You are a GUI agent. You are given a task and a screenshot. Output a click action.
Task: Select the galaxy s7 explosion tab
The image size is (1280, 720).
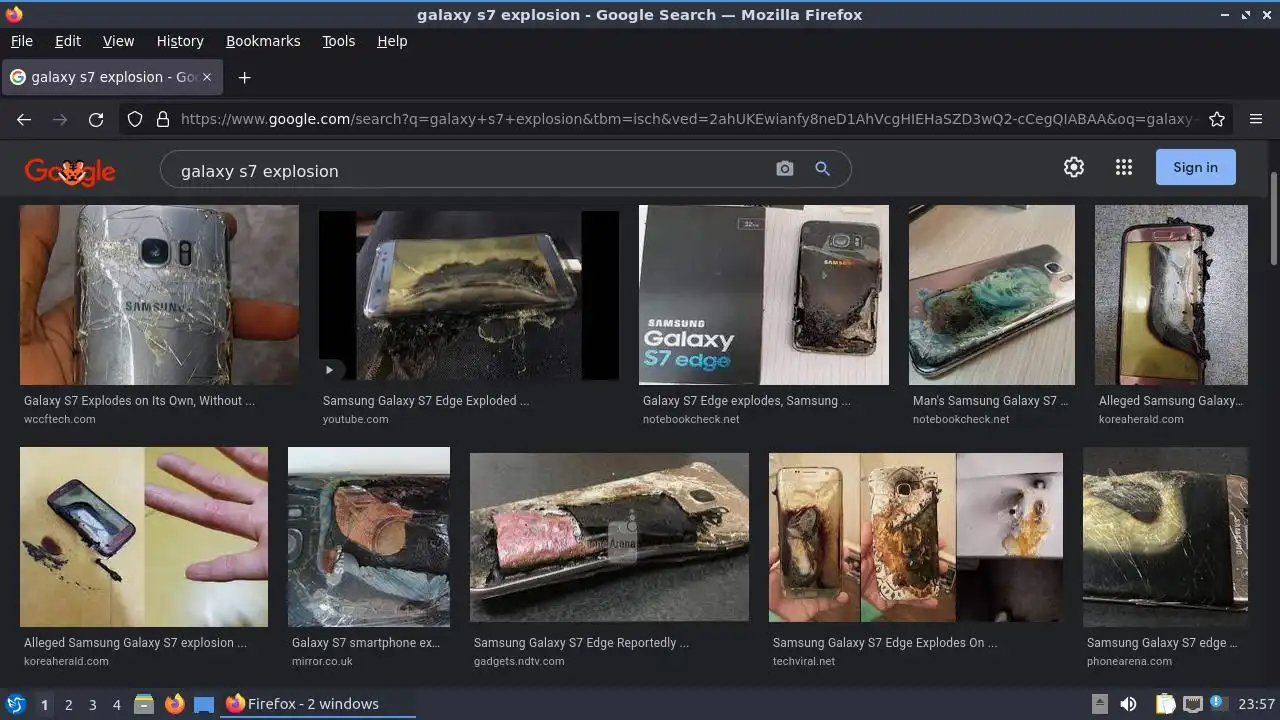112,77
